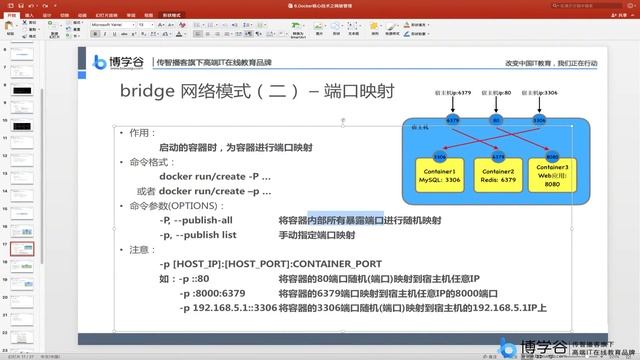Screen dimensions: 640x360
Task: Insert a new slide
Action: tap(53, 29)
